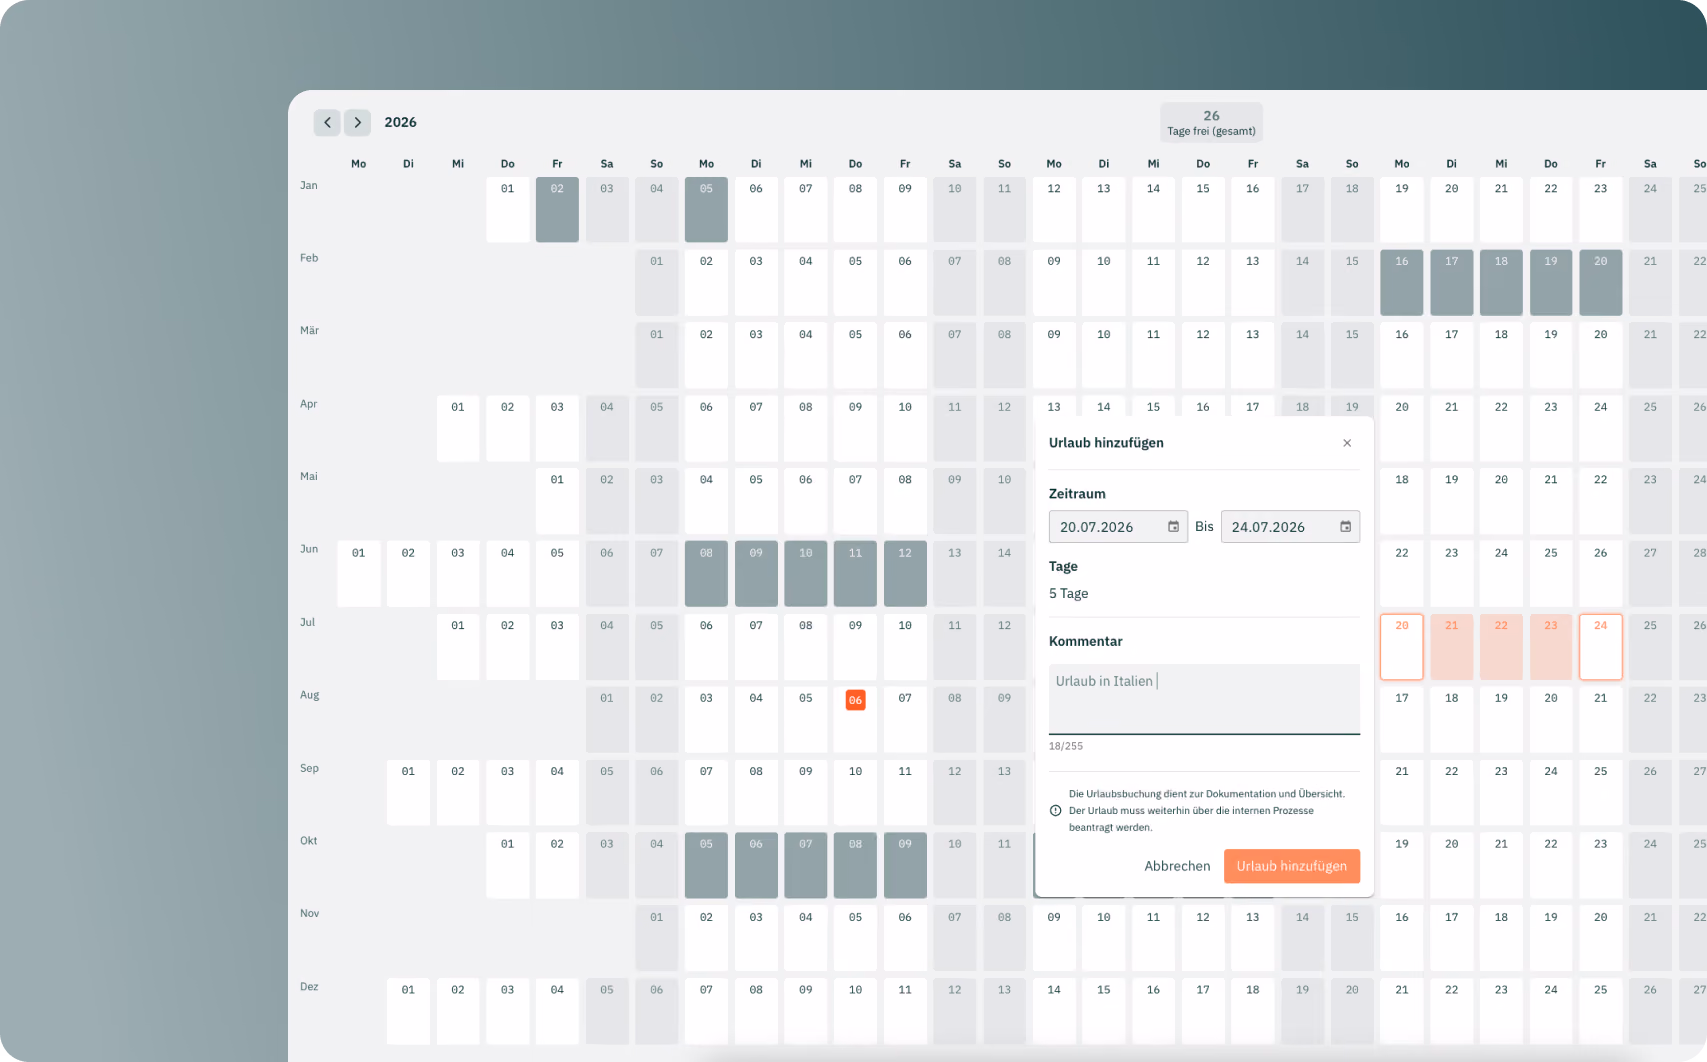Select June 08 vacation day

(x=706, y=574)
